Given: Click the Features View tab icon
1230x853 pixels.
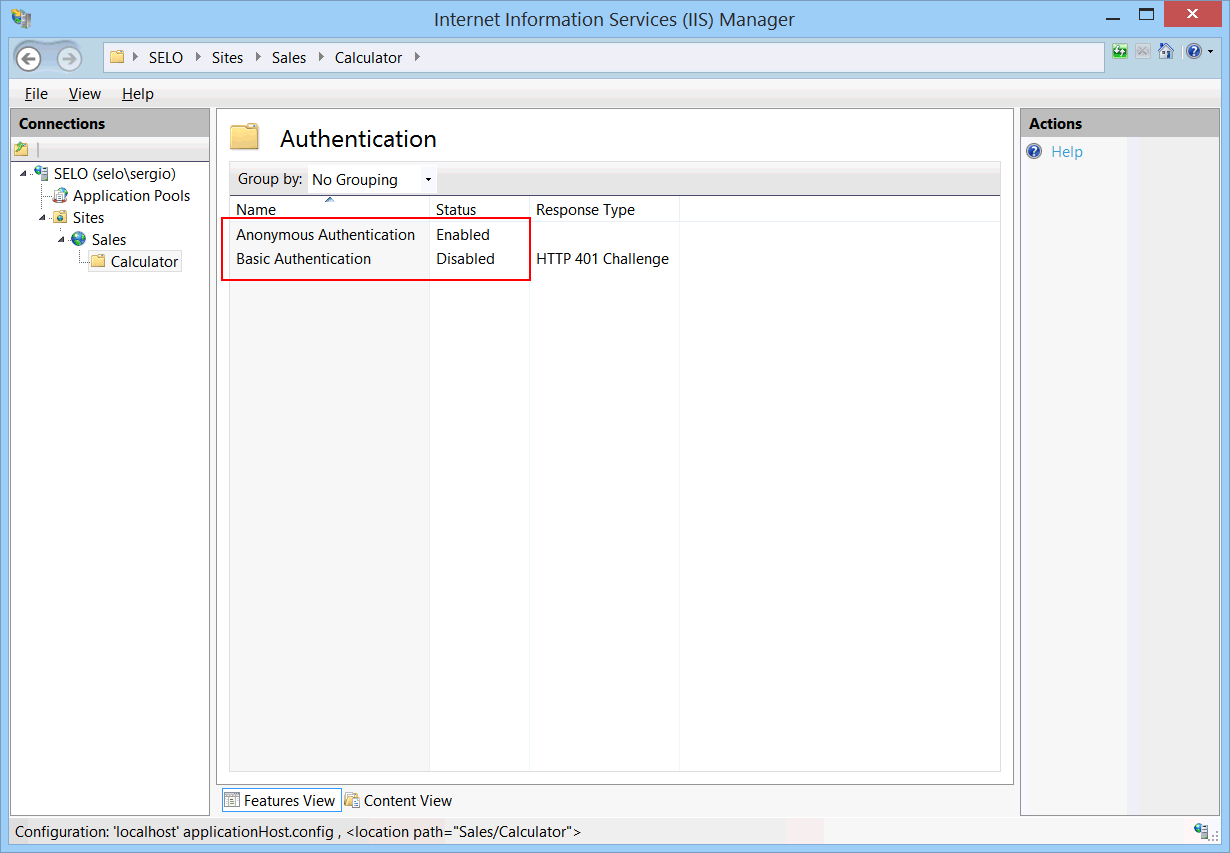Looking at the screenshot, I should tap(232, 800).
